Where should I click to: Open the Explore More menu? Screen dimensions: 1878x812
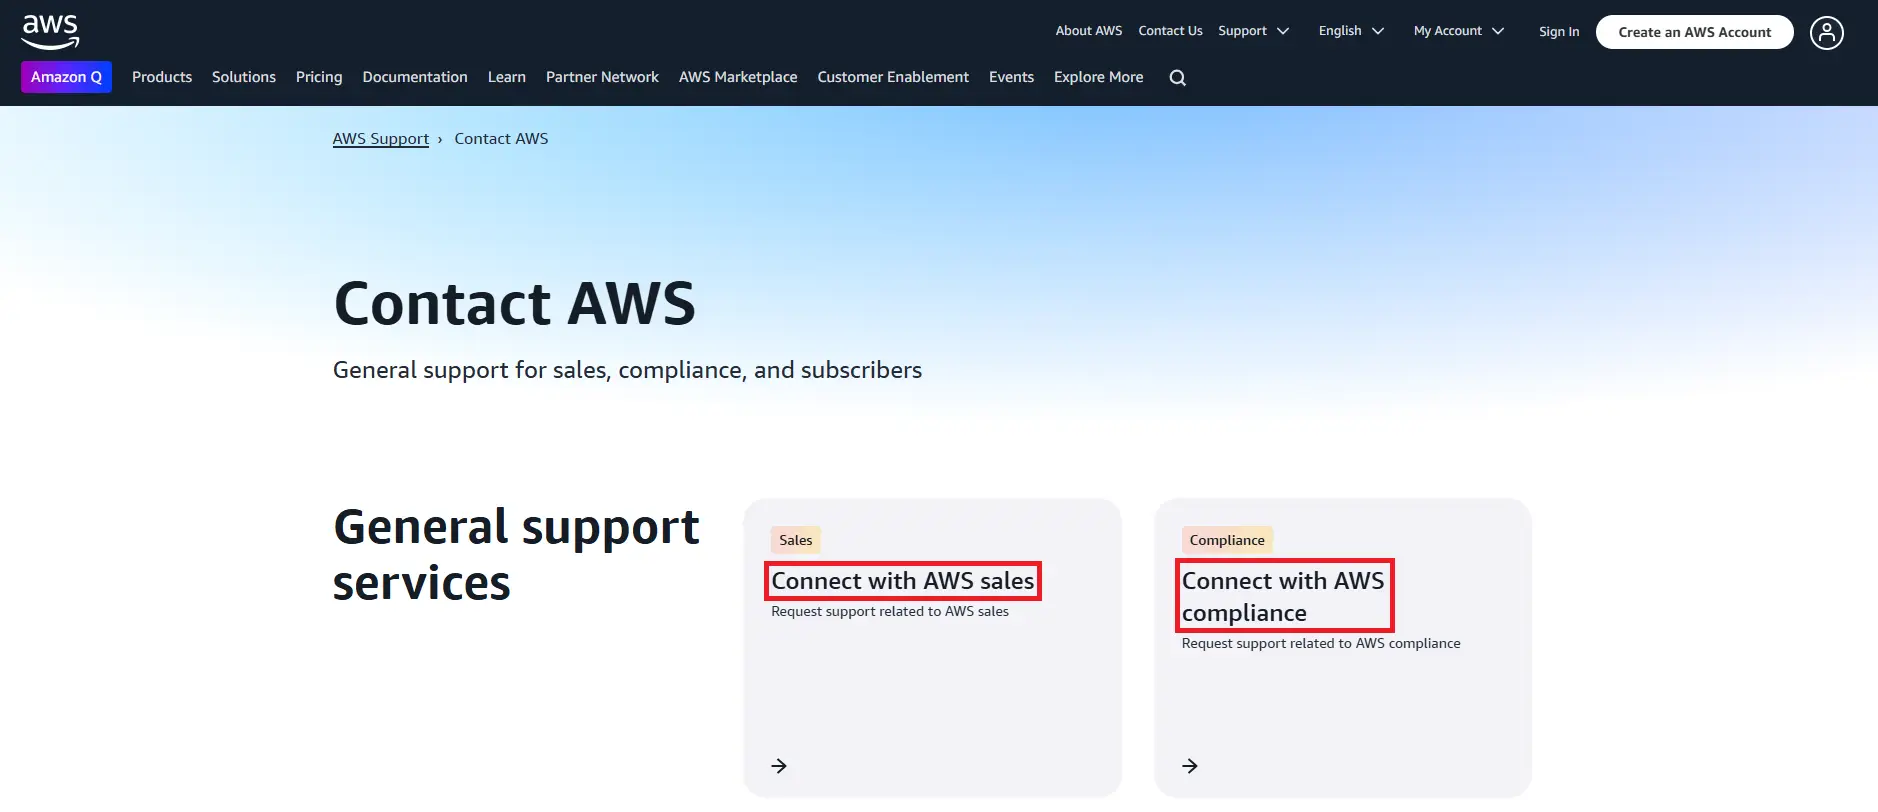pyautogui.click(x=1098, y=77)
